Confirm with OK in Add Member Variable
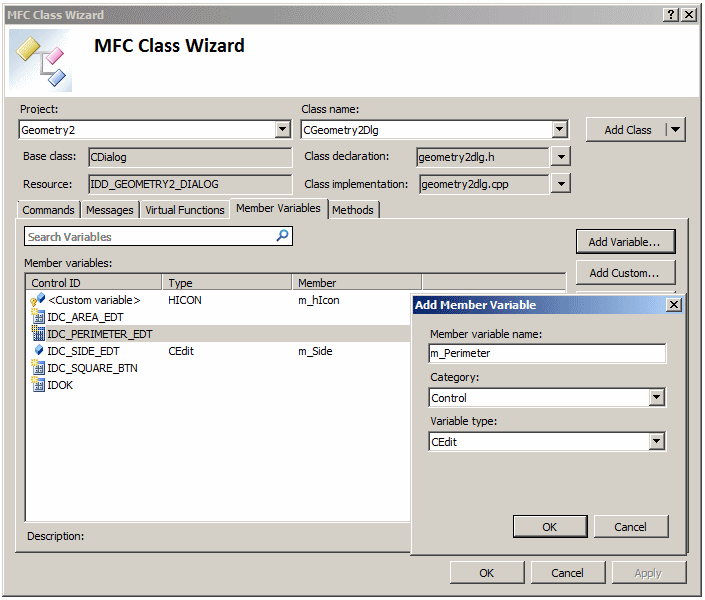The height and width of the screenshot is (600, 705). pos(550,527)
